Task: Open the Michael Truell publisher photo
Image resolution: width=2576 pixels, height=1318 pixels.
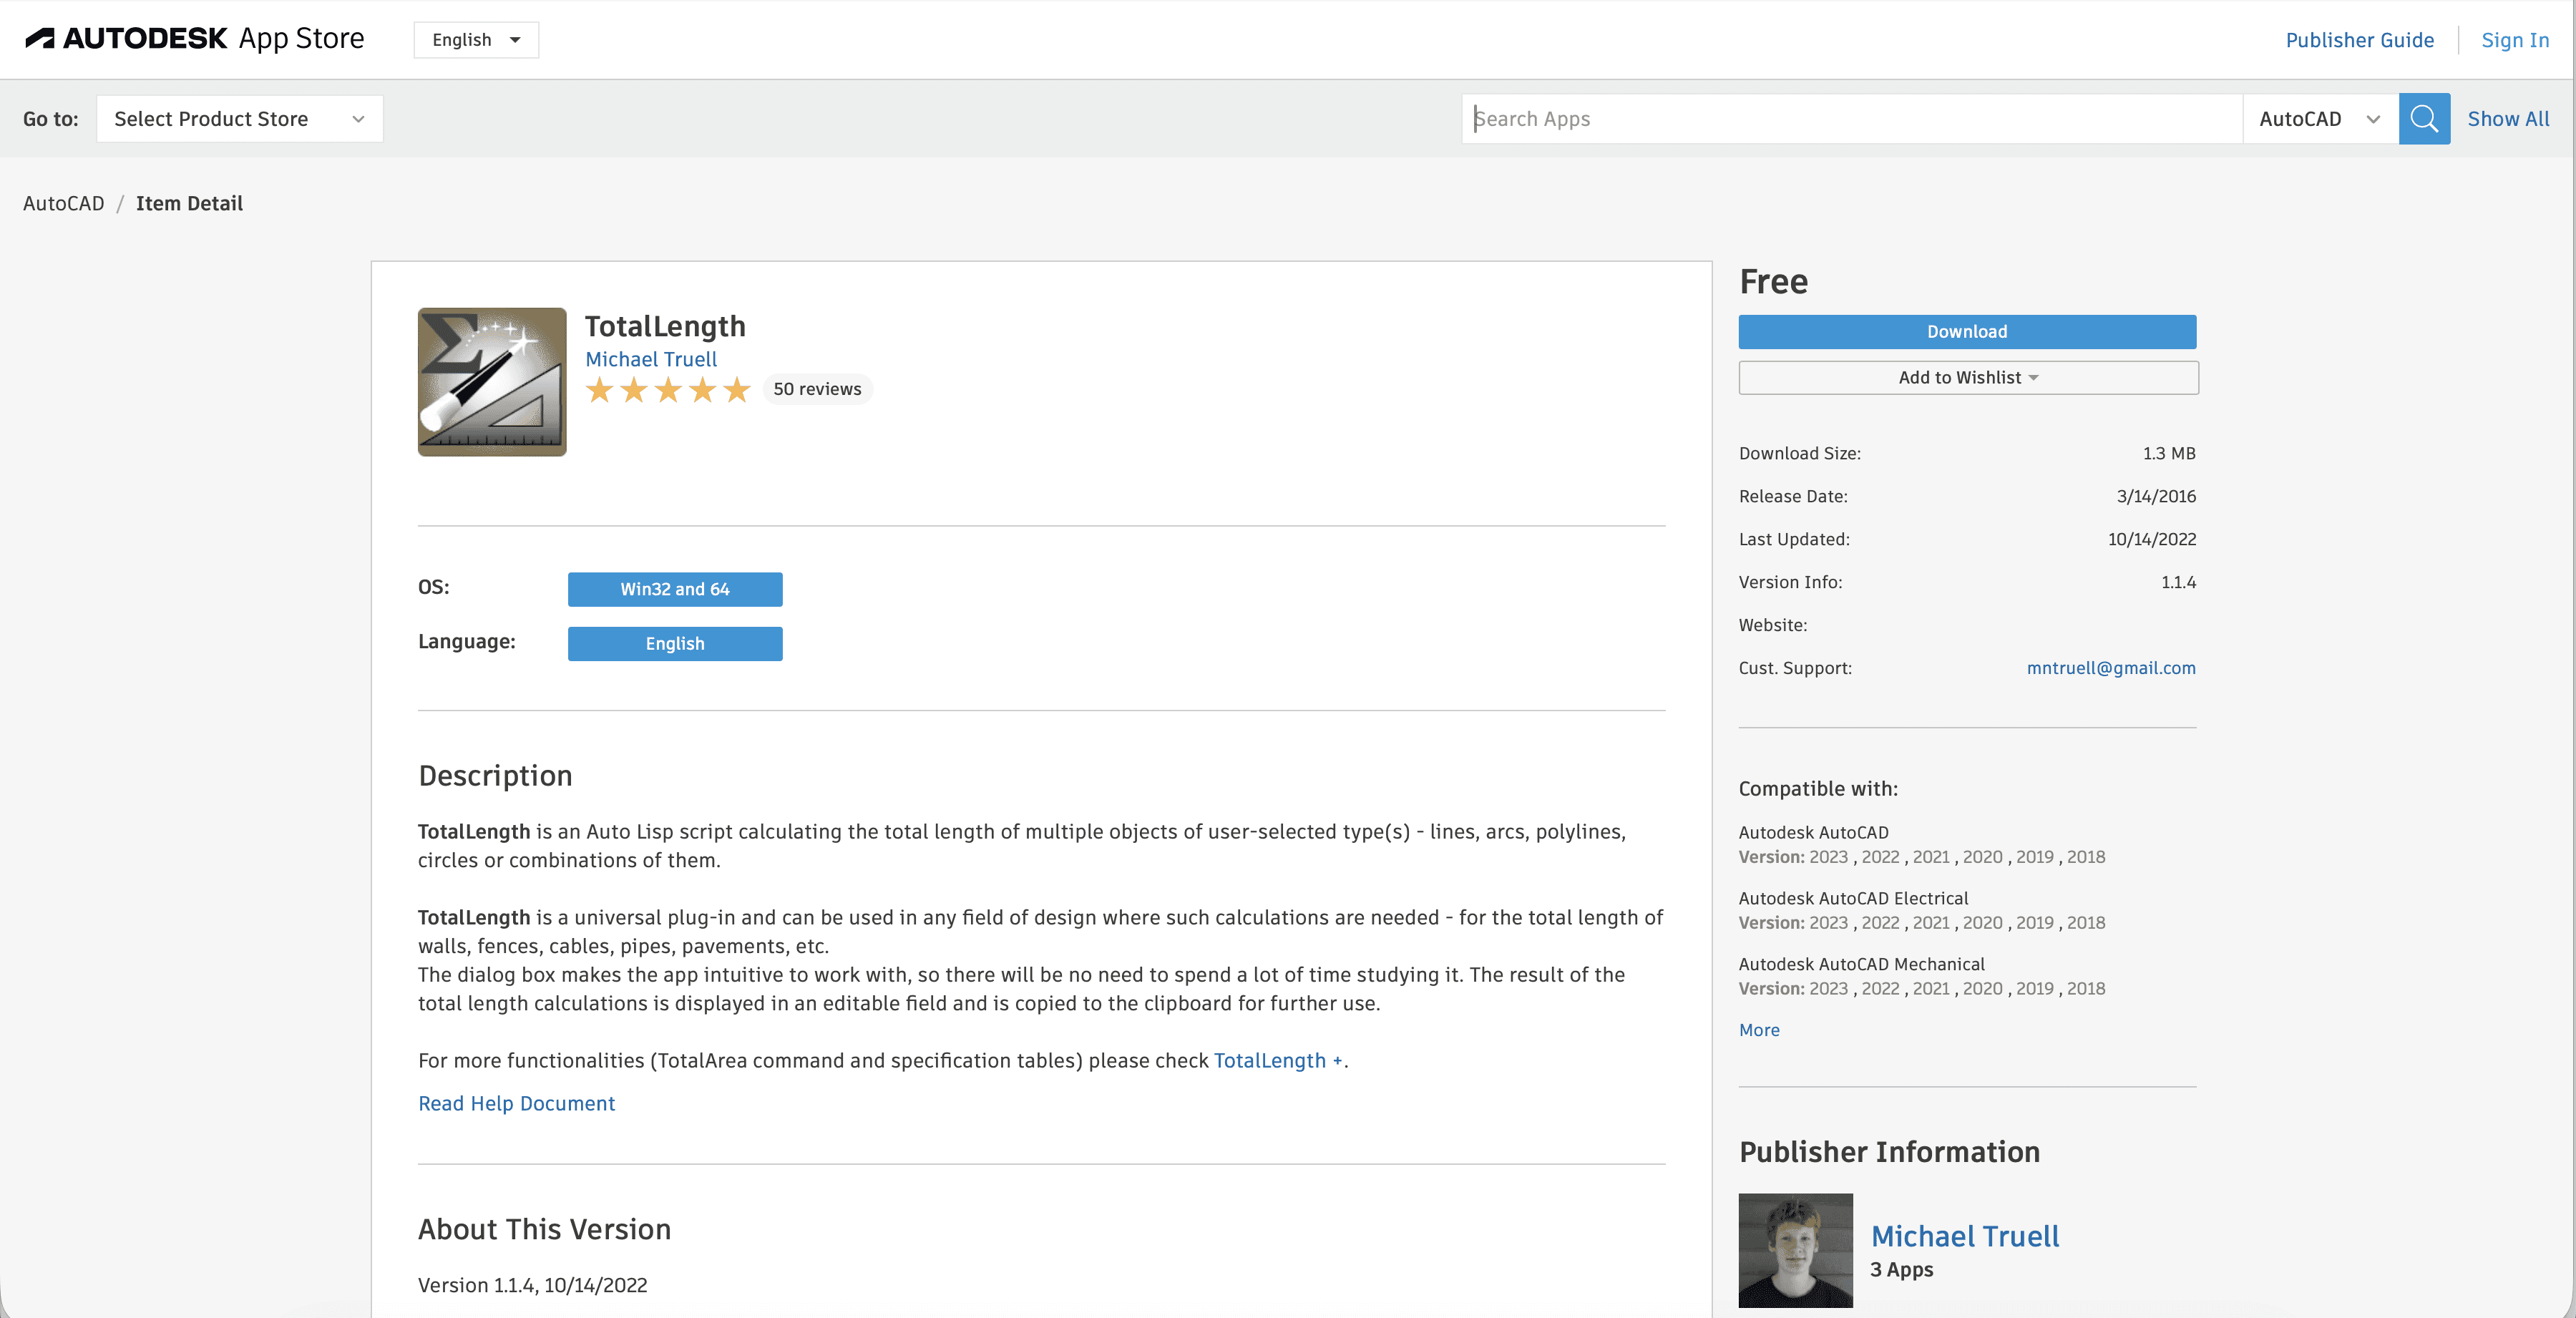Action: coord(1795,1249)
